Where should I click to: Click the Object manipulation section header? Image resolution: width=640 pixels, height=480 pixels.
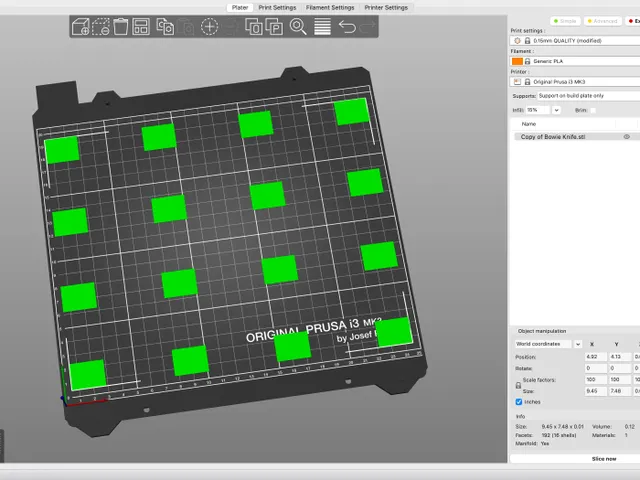coord(542,331)
